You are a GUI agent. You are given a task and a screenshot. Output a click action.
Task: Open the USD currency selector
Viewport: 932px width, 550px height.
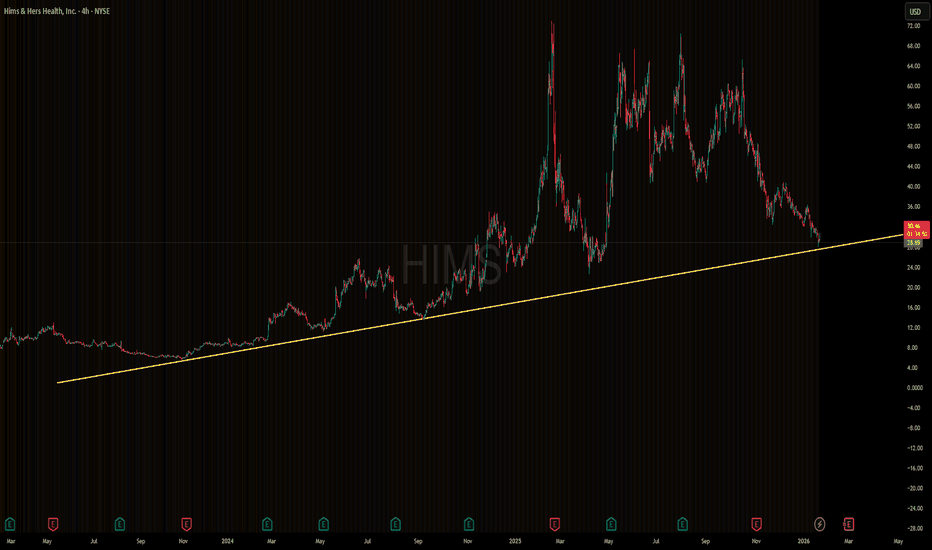(x=915, y=11)
